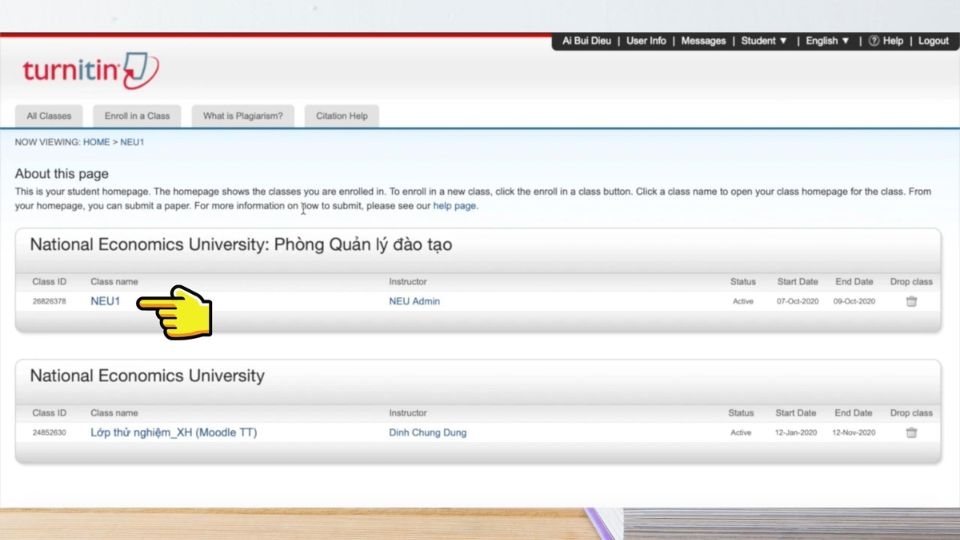Open Lớp thử nghiệm_XH (Moodle TT) class
The image size is (960, 540).
tap(174, 432)
